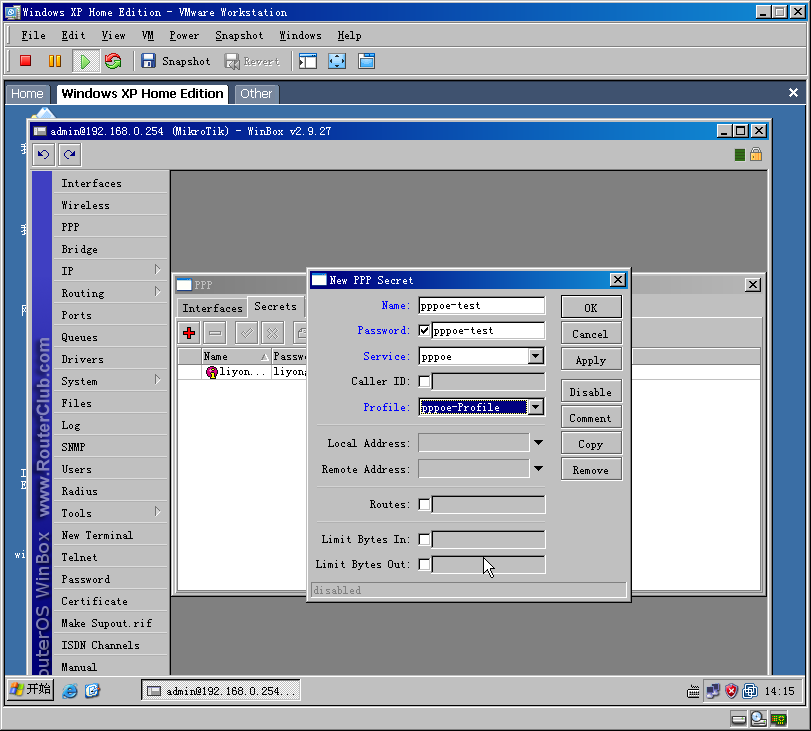The image size is (811, 731).
Task: Click Cancel in New PPP Secret
Action: click(x=591, y=334)
